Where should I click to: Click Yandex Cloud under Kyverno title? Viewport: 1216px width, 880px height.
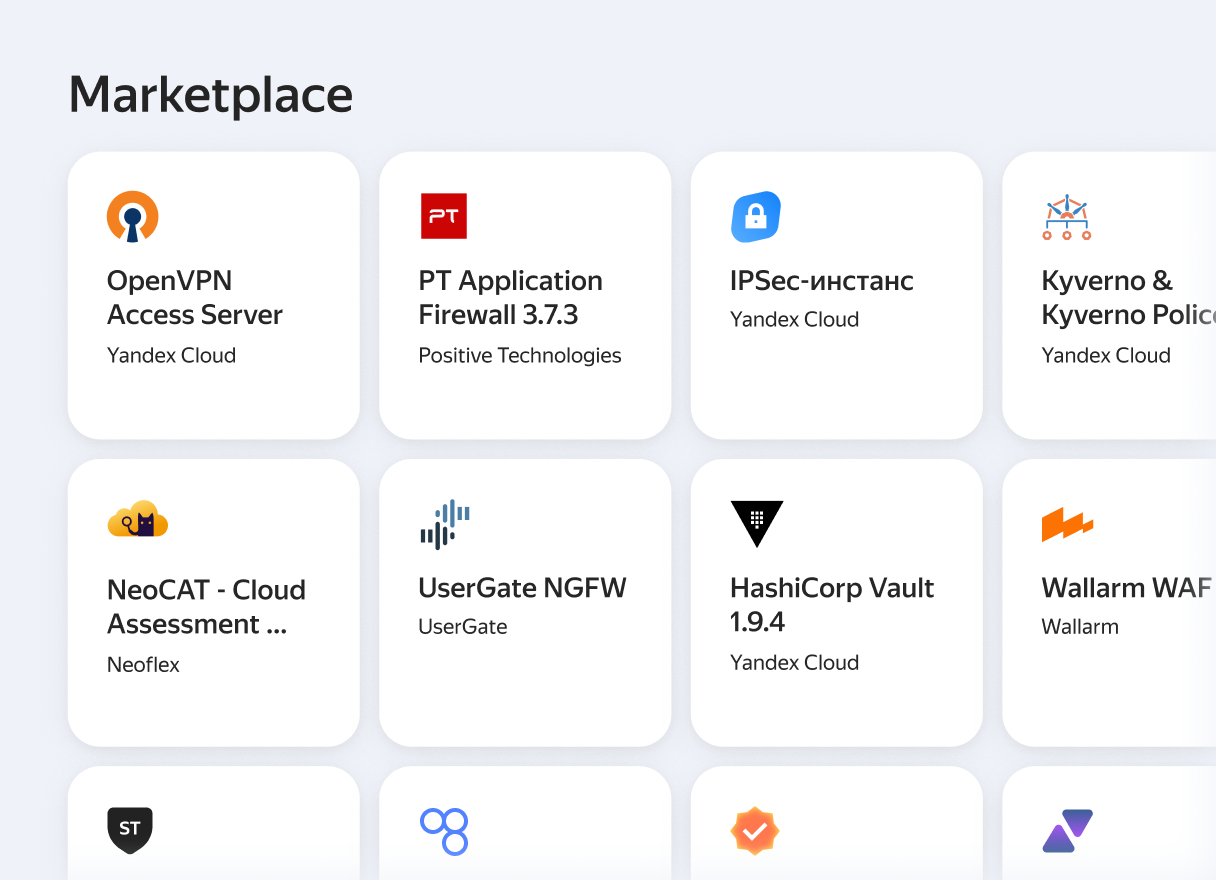pyautogui.click(x=1106, y=355)
